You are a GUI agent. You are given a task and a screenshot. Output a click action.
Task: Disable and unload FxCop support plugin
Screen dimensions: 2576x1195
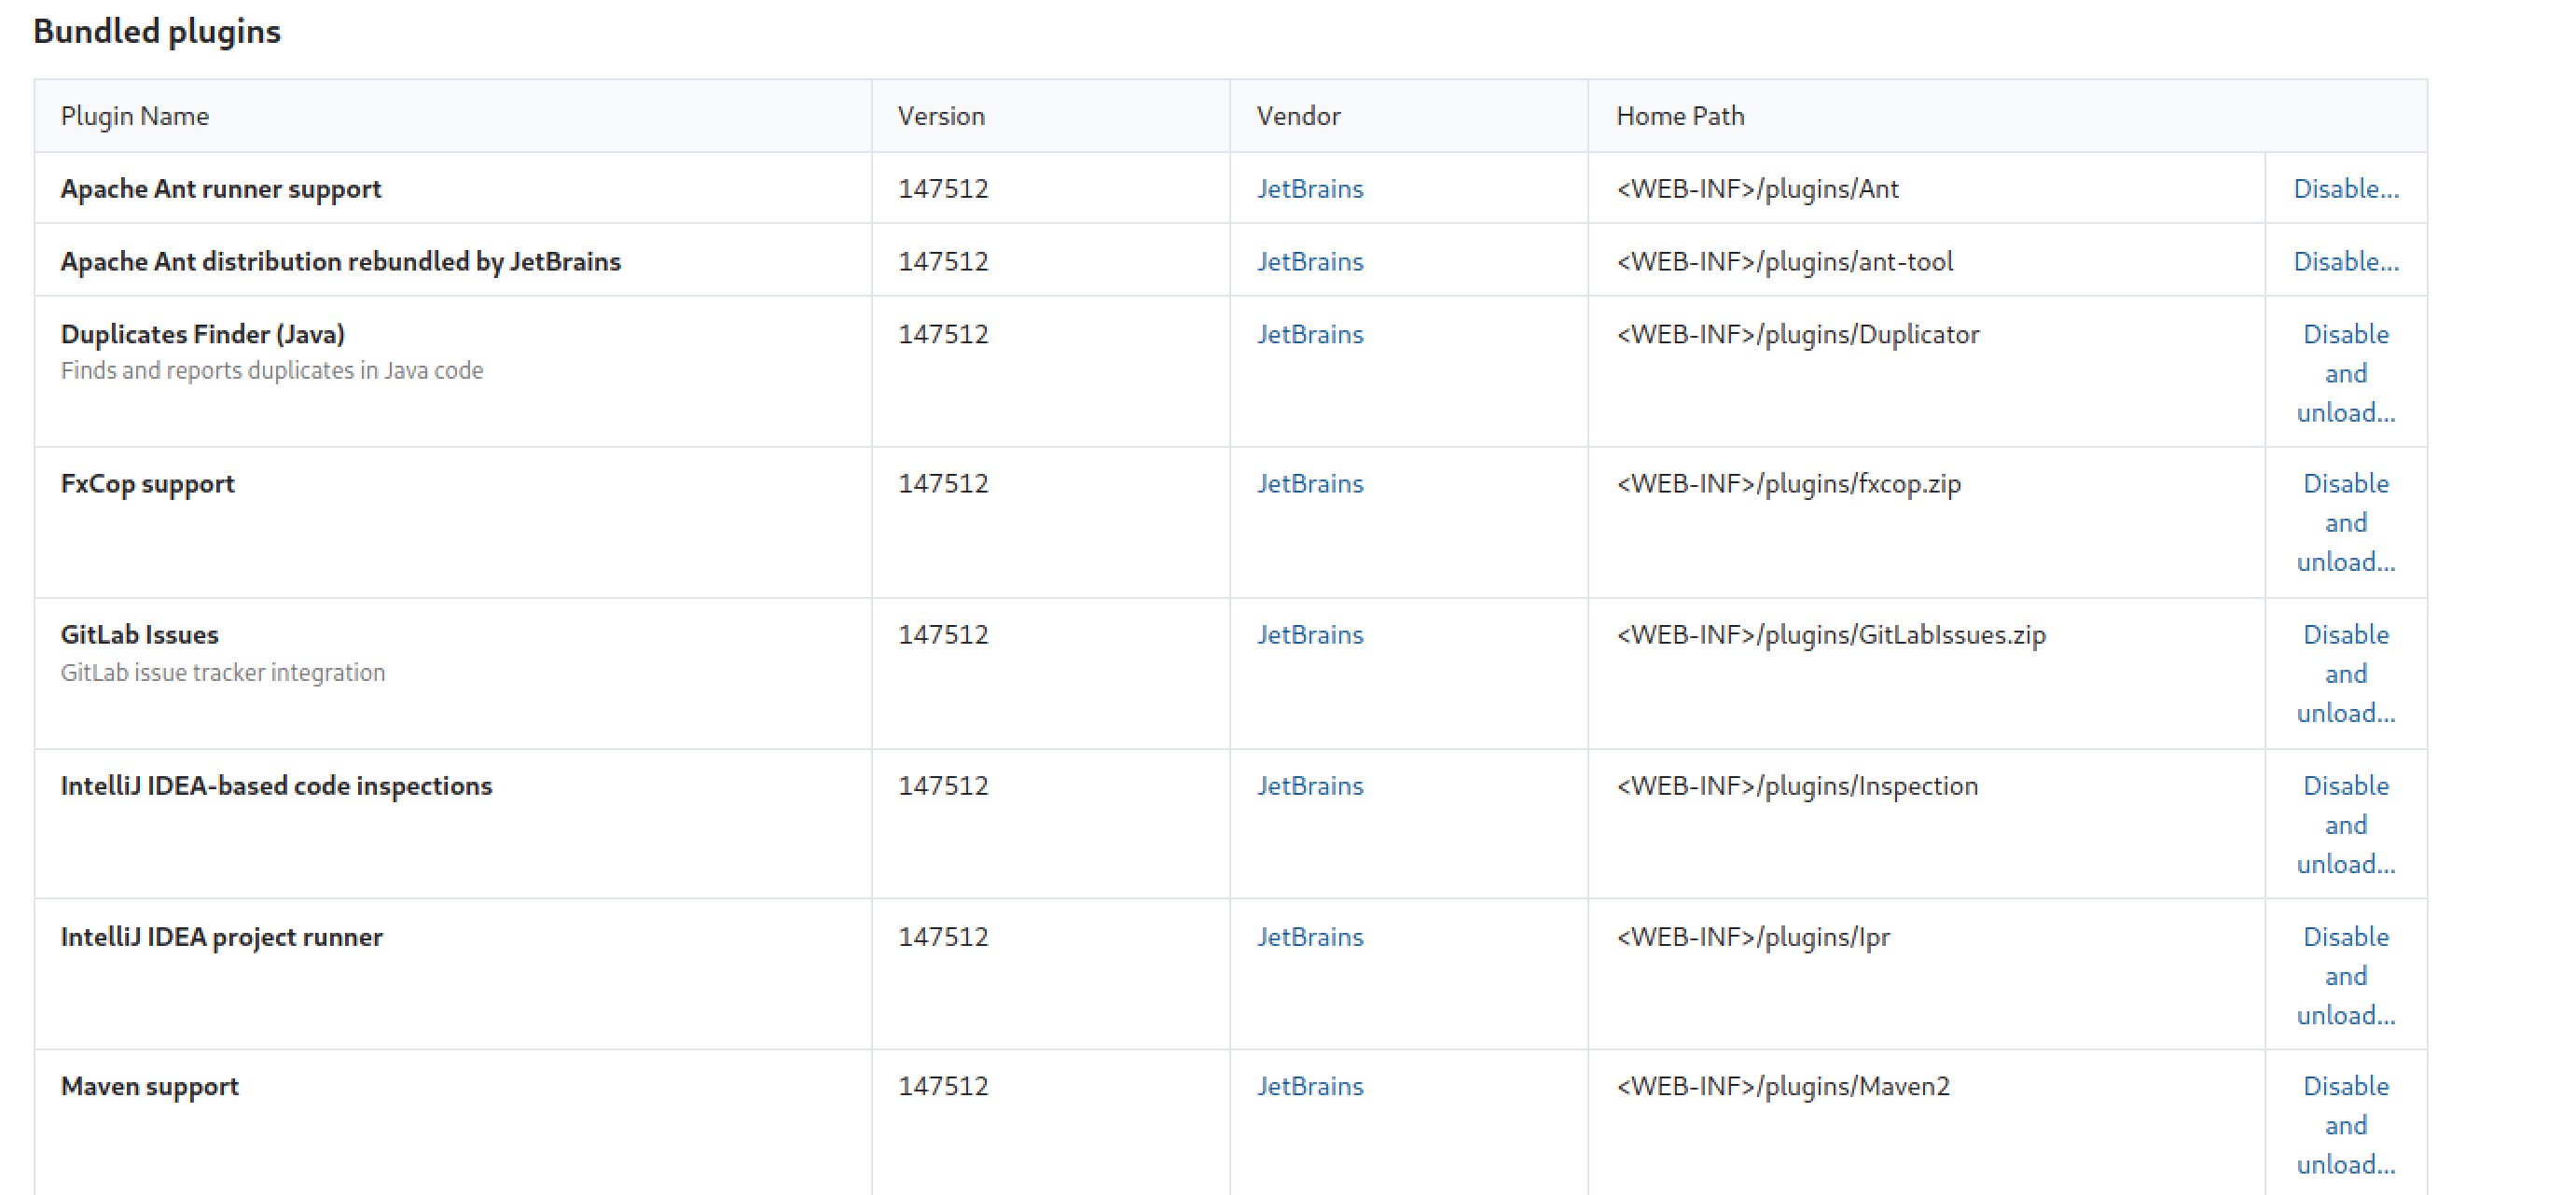coord(2345,523)
